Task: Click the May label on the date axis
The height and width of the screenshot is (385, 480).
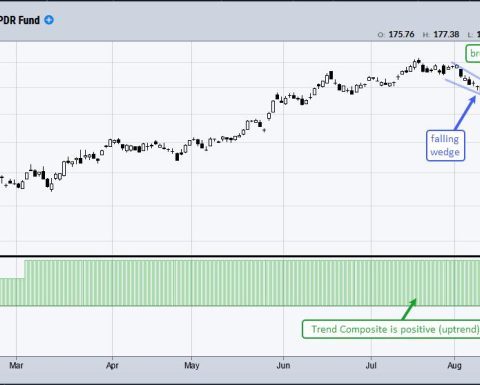Action: [x=192, y=366]
